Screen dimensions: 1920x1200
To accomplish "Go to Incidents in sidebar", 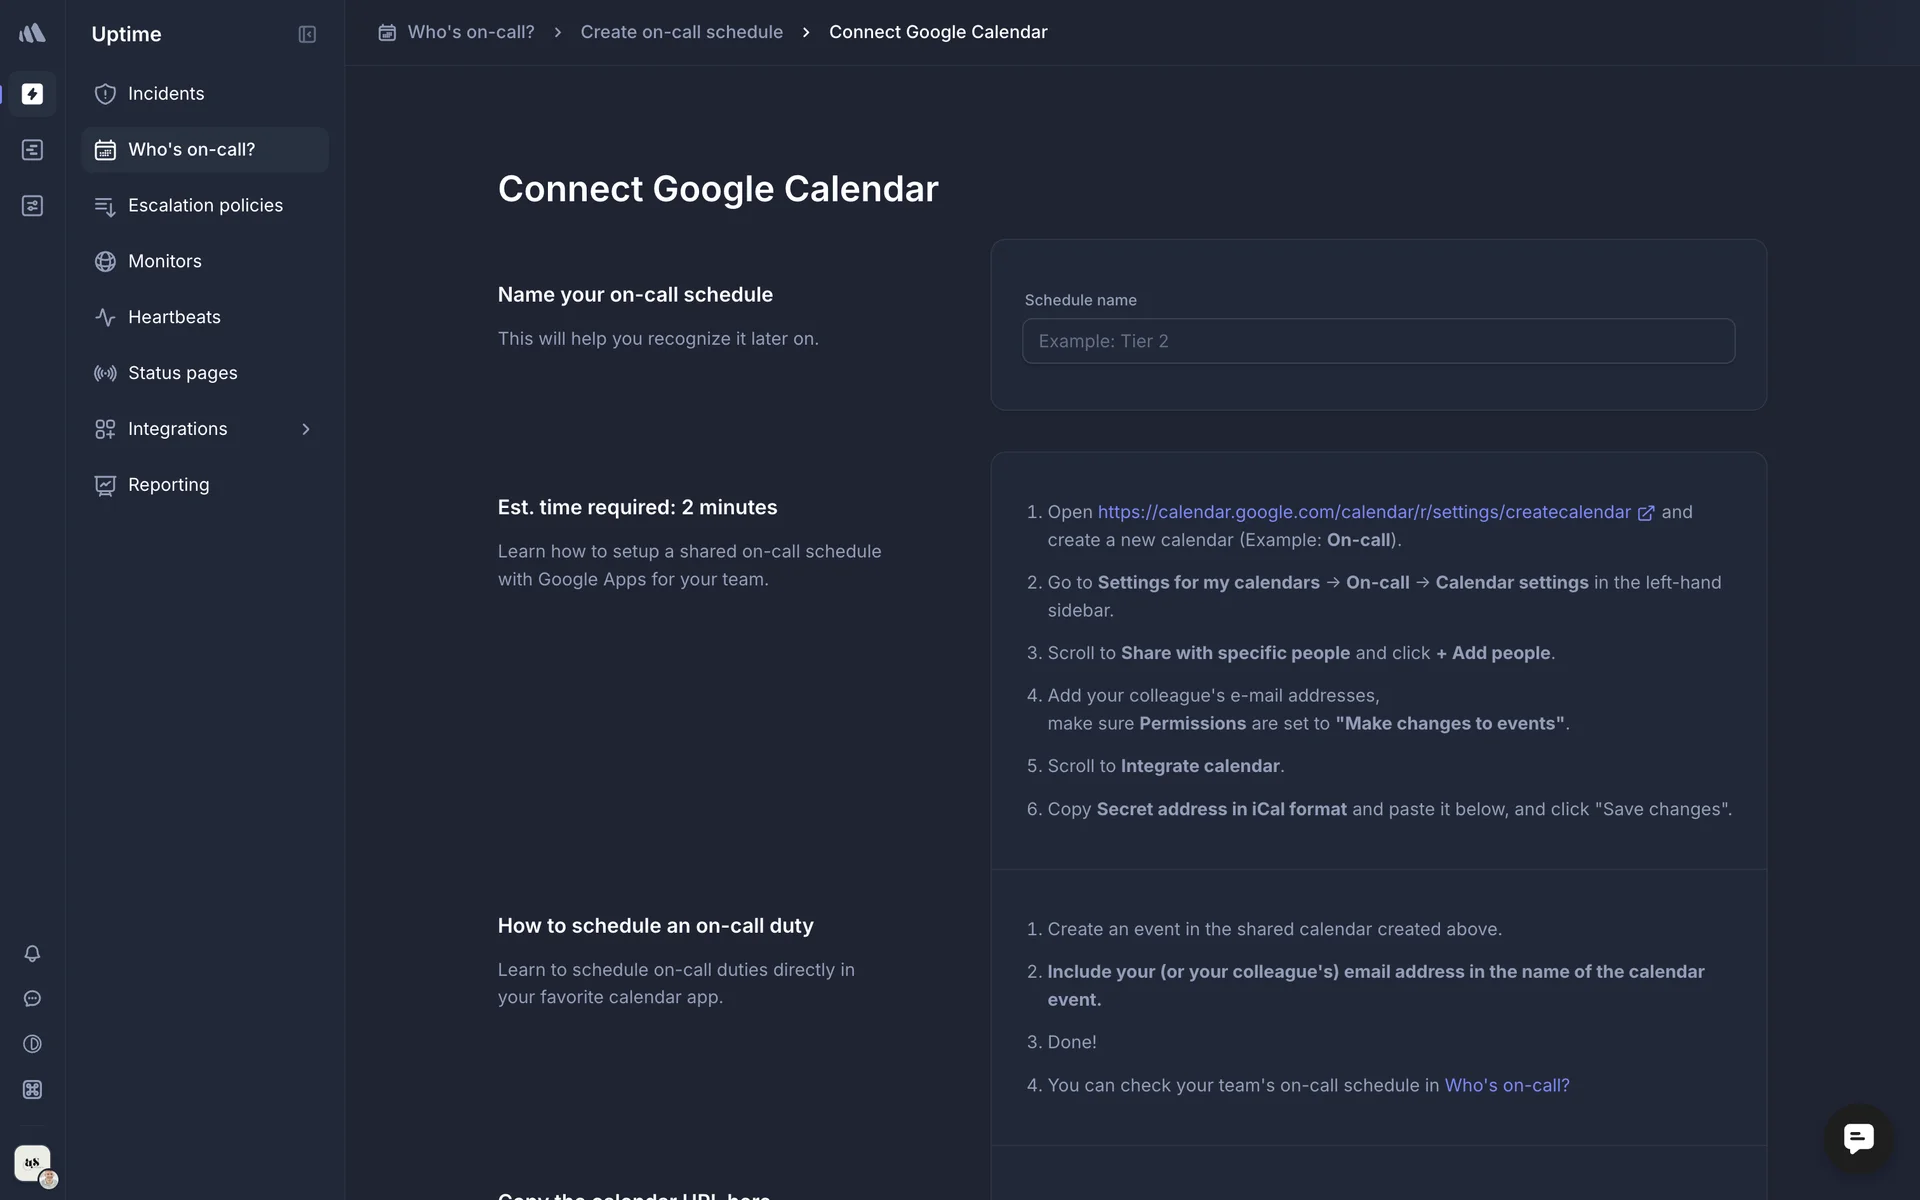I will coord(166,94).
